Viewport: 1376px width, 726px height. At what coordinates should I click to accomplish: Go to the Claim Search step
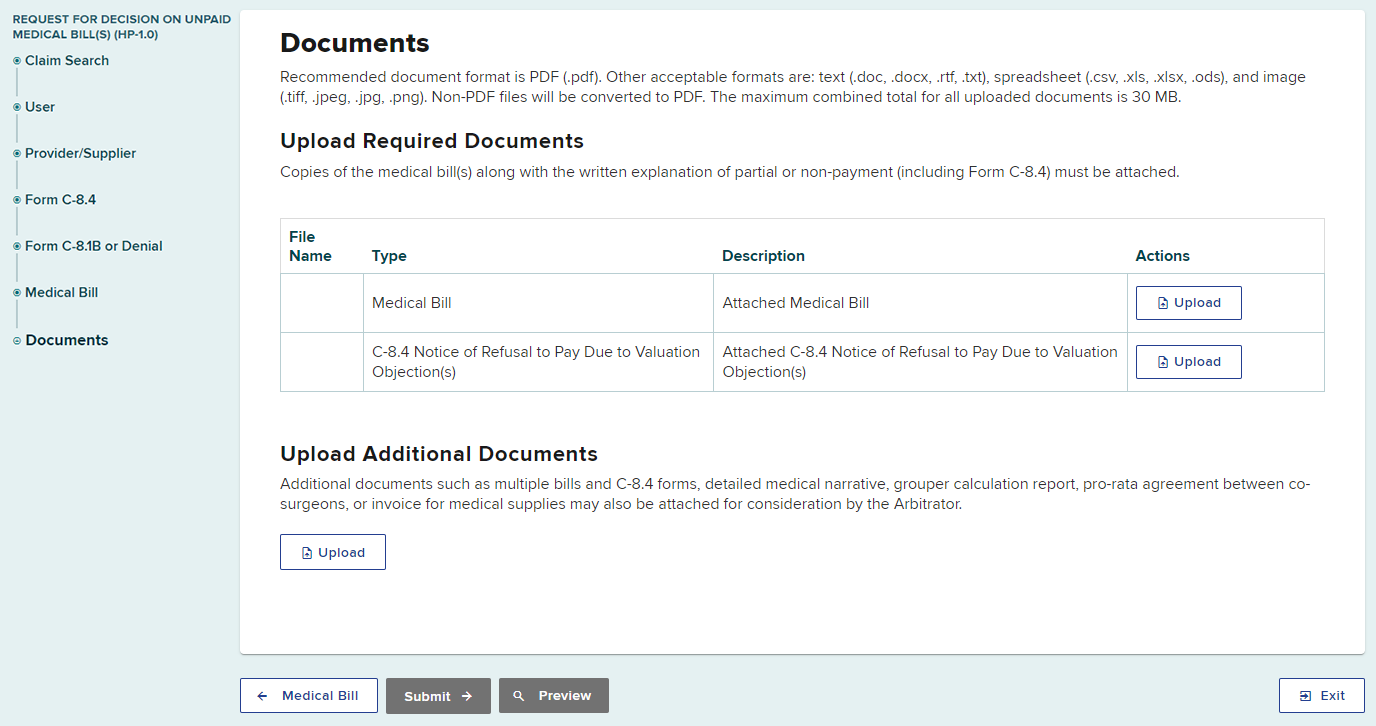click(66, 61)
